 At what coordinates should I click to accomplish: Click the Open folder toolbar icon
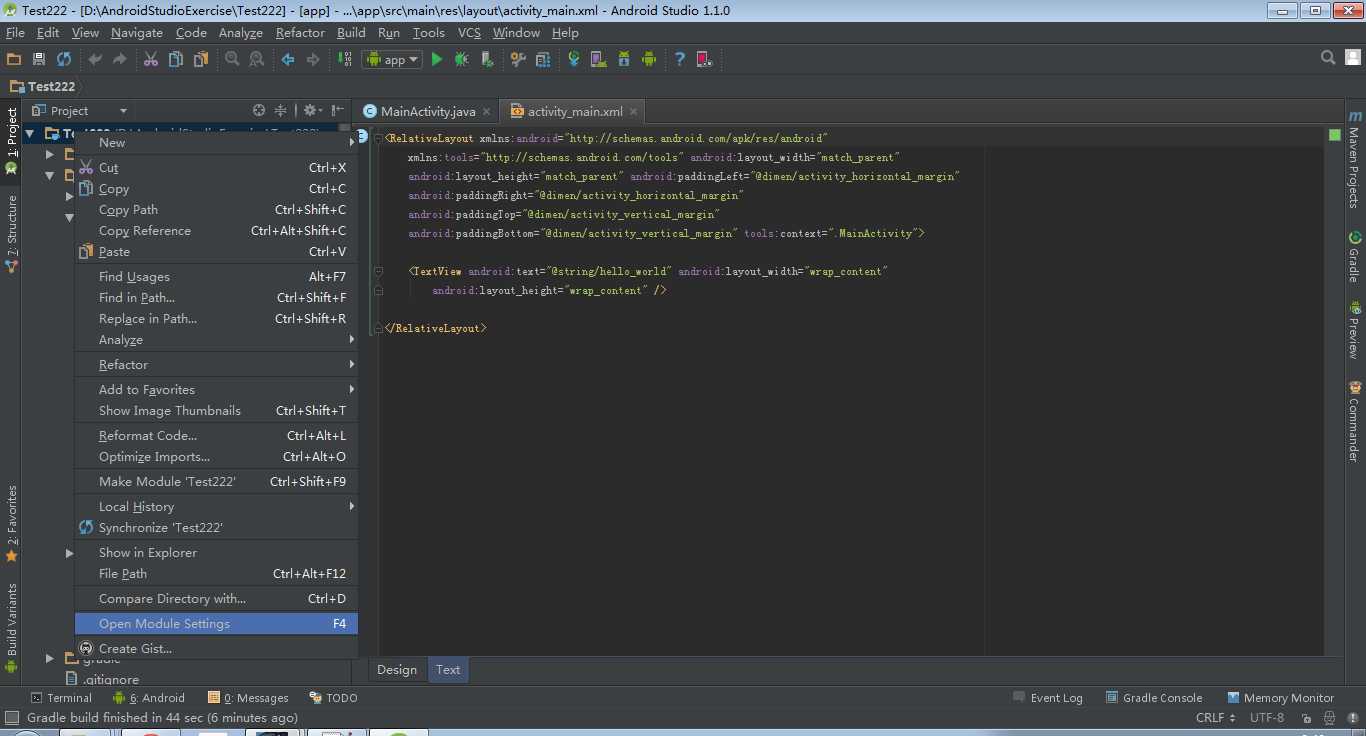pyautogui.click(x=14, y=59)
